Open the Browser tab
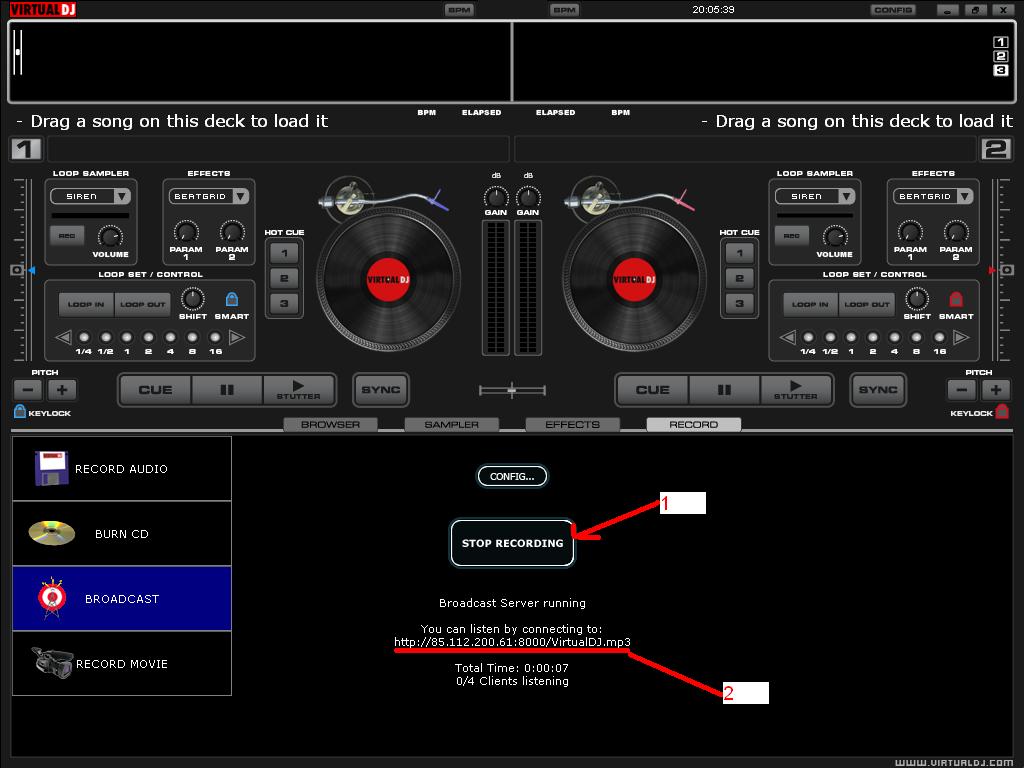This screenshot has height=768, width=1024. pyautogui.click(x=330, y=424)
